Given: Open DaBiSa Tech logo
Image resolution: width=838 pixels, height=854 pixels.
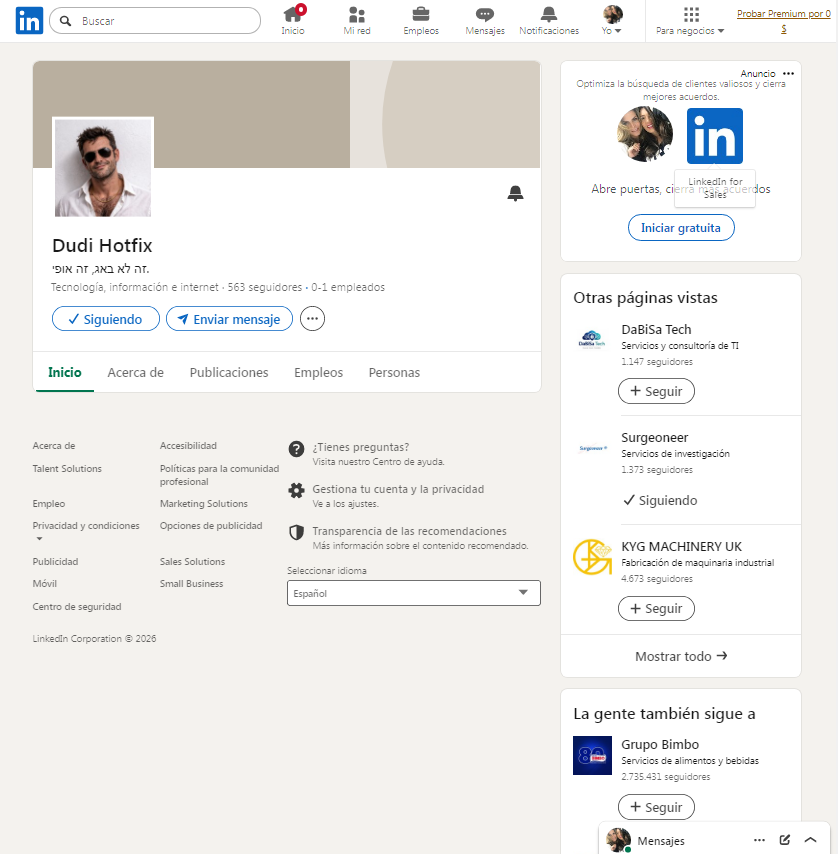Looking at the screenshot, I should point(592,340).
